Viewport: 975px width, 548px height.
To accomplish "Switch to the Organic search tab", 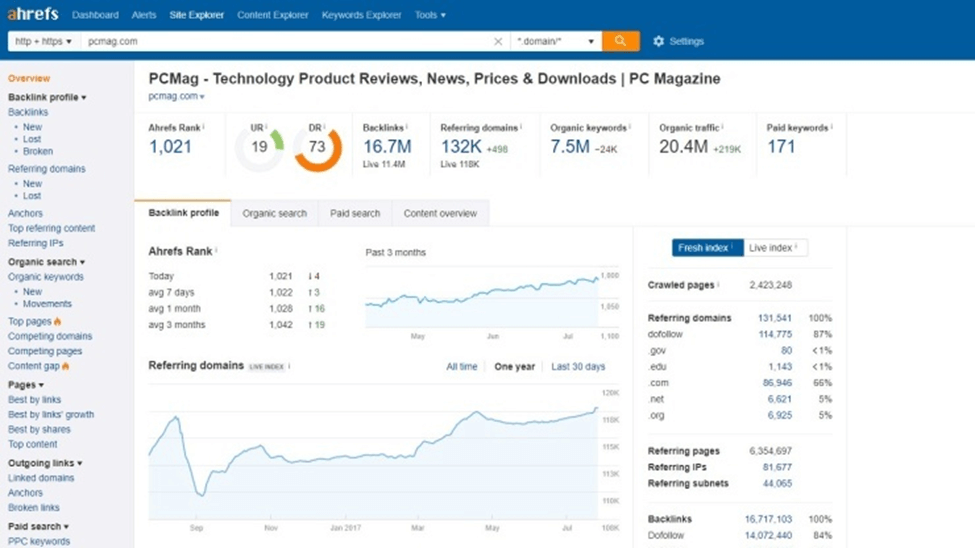I will [274, 213].
